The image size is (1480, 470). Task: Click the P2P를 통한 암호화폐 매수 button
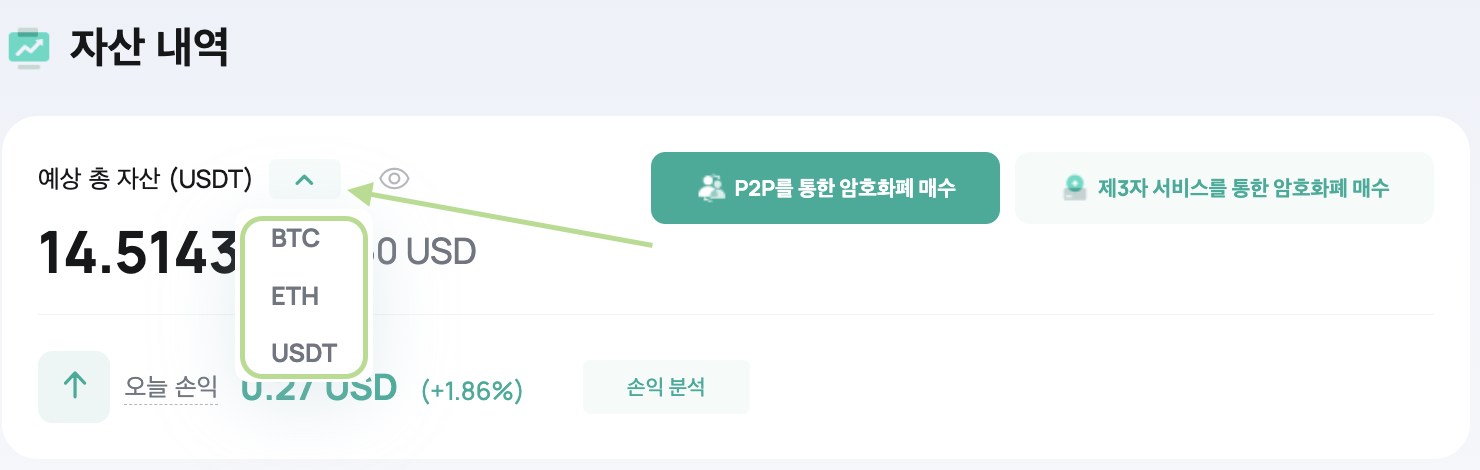825,188
